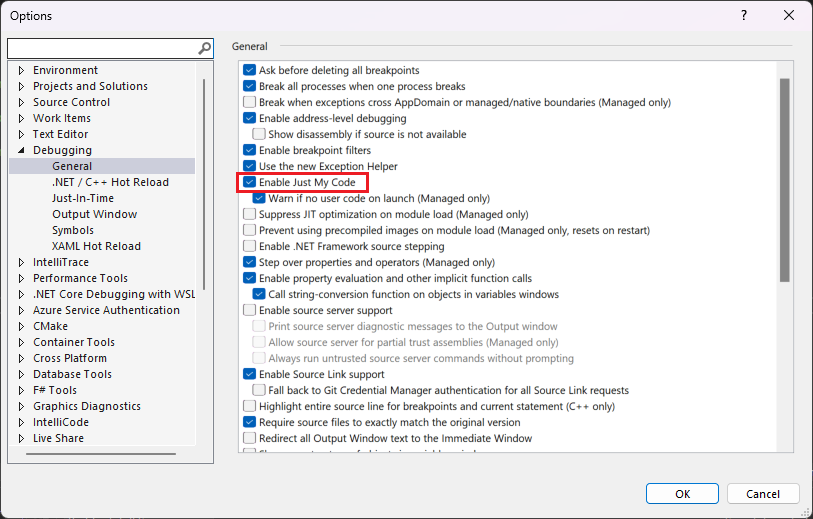The image size is (813, 519).
Task: Click the Cancel button
Action: 762,493
